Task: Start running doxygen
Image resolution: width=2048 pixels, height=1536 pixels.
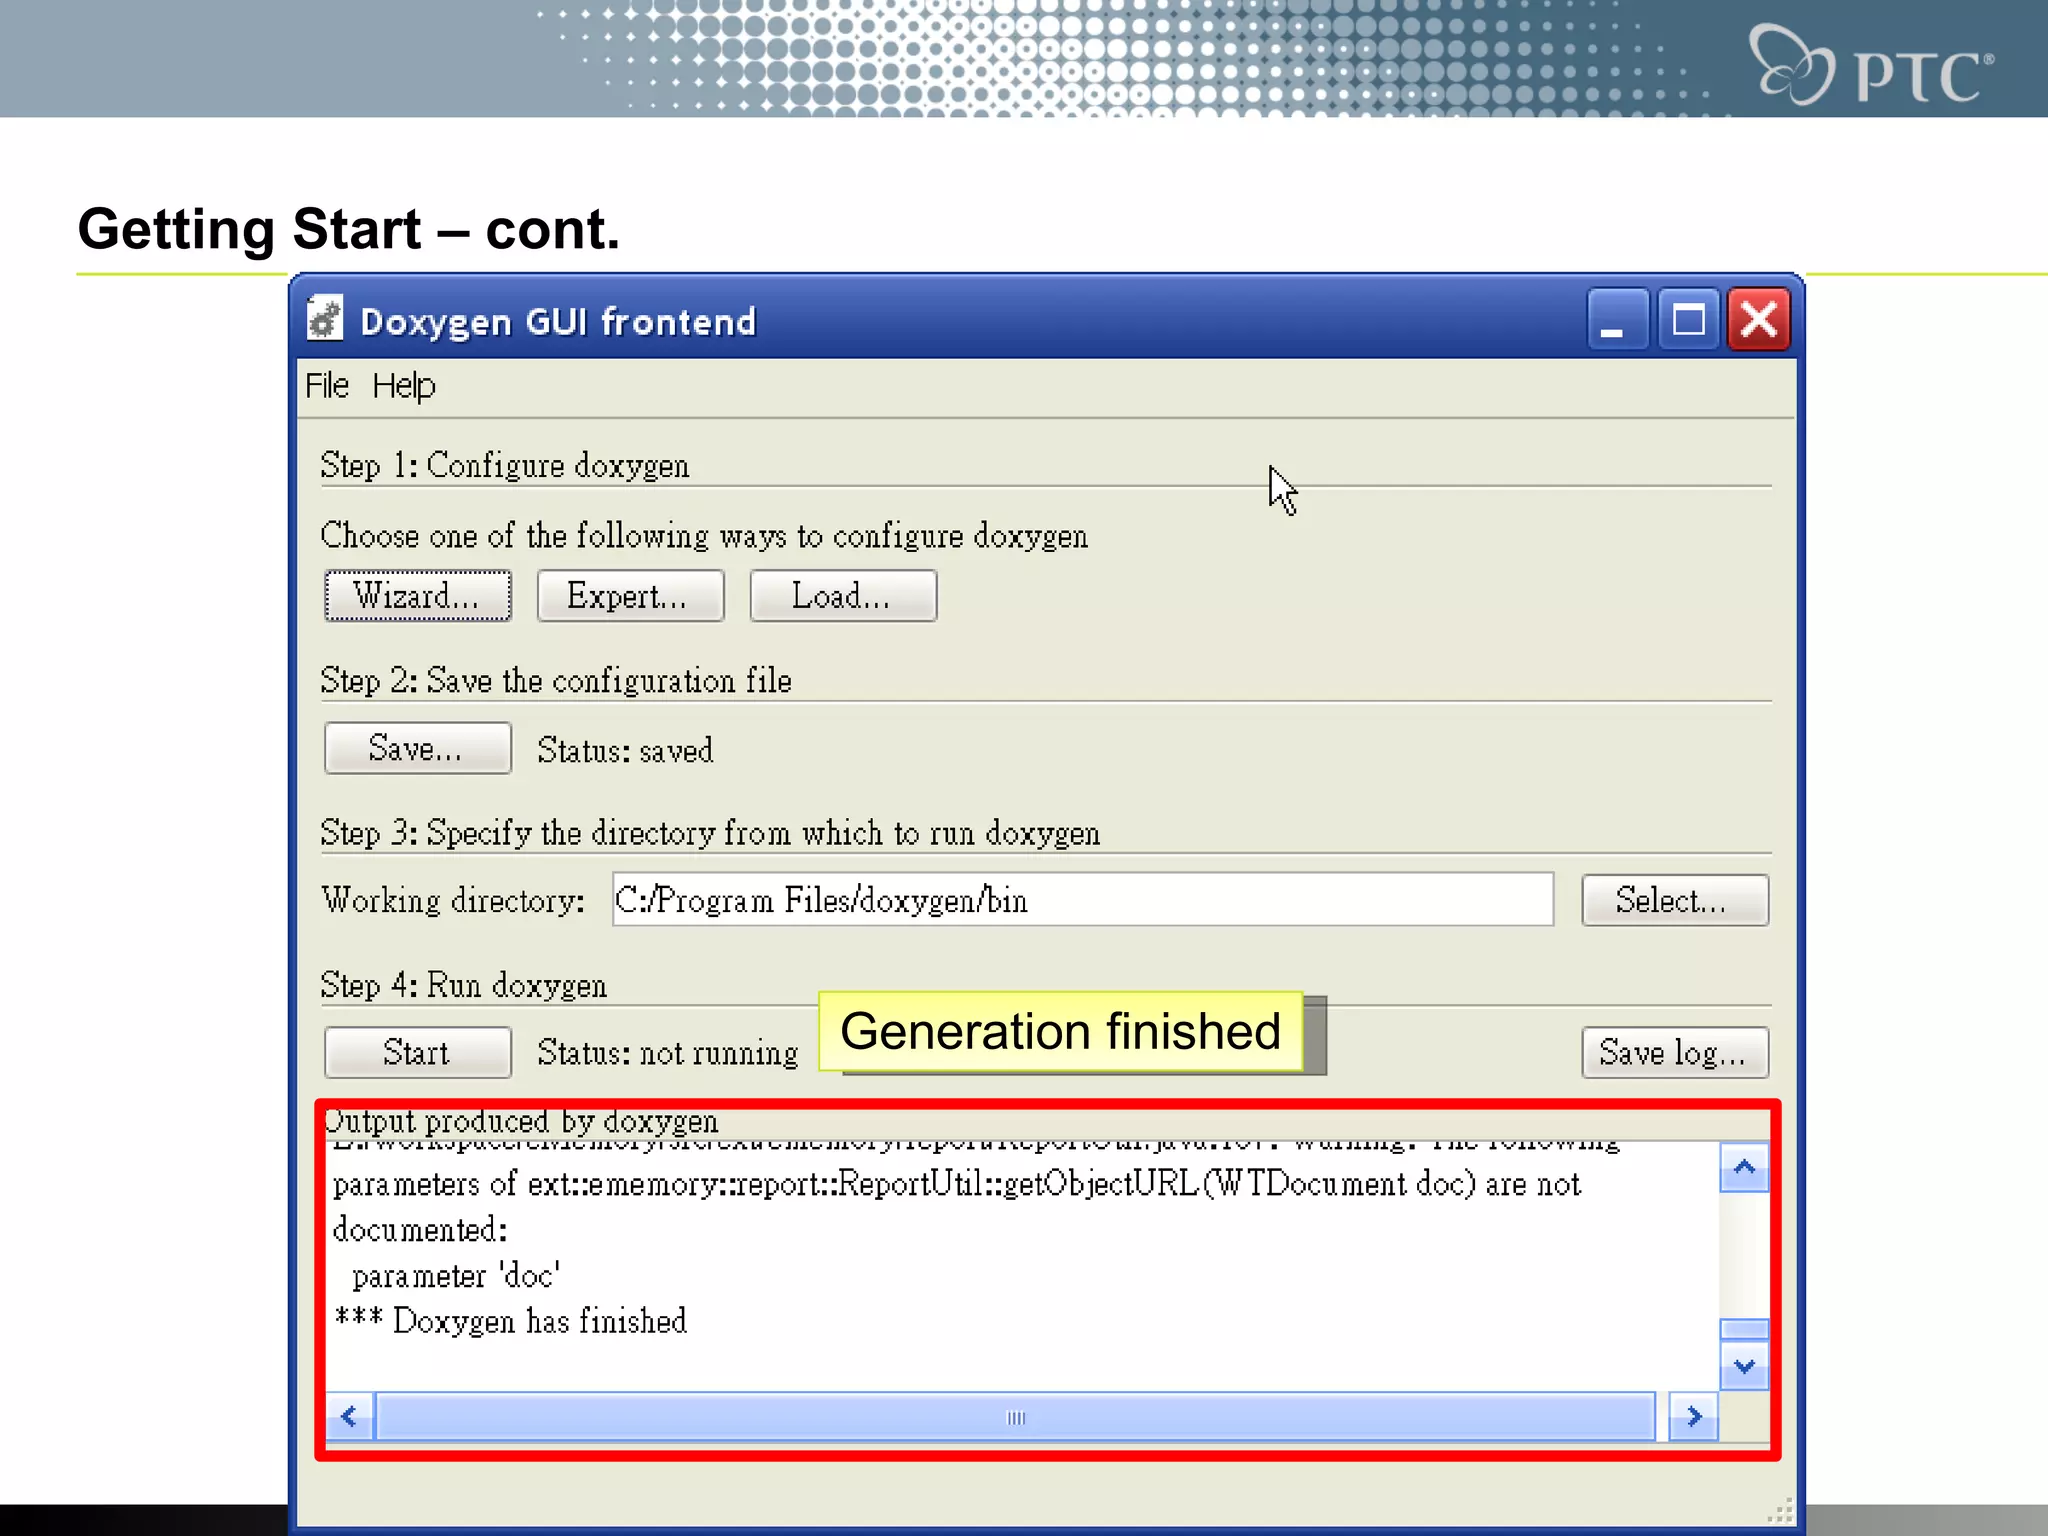Action: pos(417,1053)
